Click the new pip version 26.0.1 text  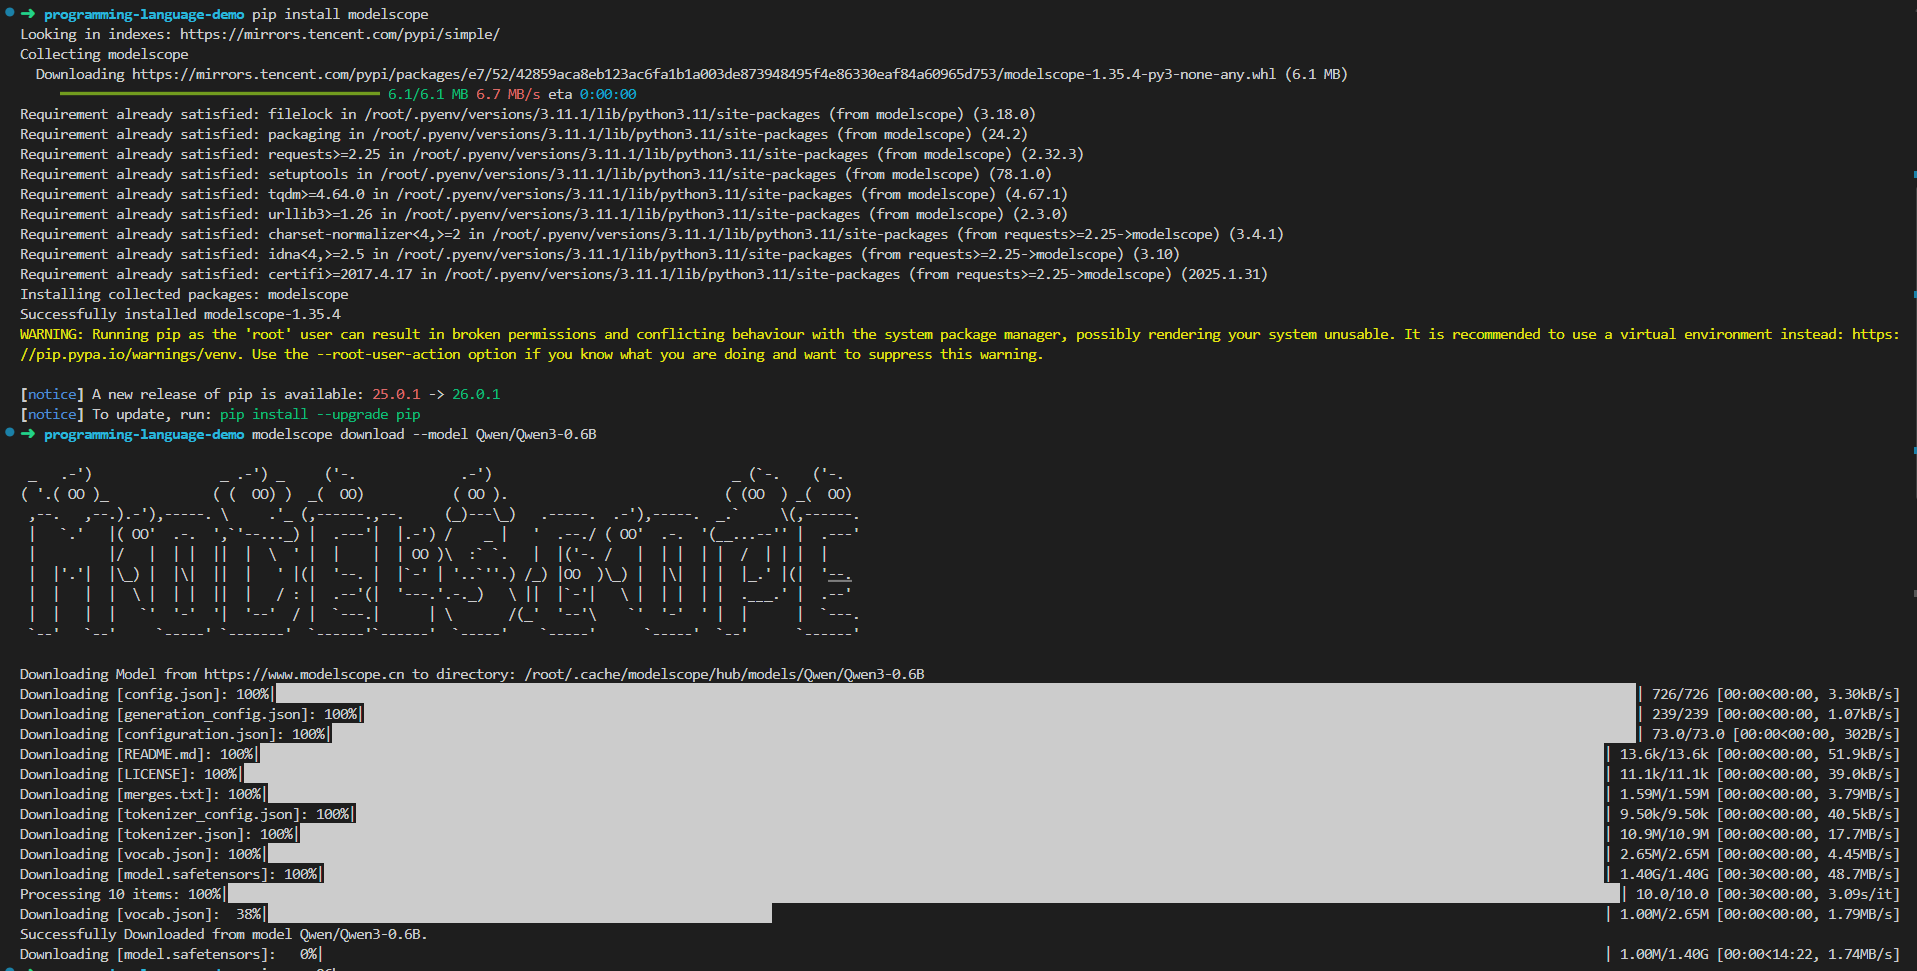pyautogui.click(x=476, y=394)
